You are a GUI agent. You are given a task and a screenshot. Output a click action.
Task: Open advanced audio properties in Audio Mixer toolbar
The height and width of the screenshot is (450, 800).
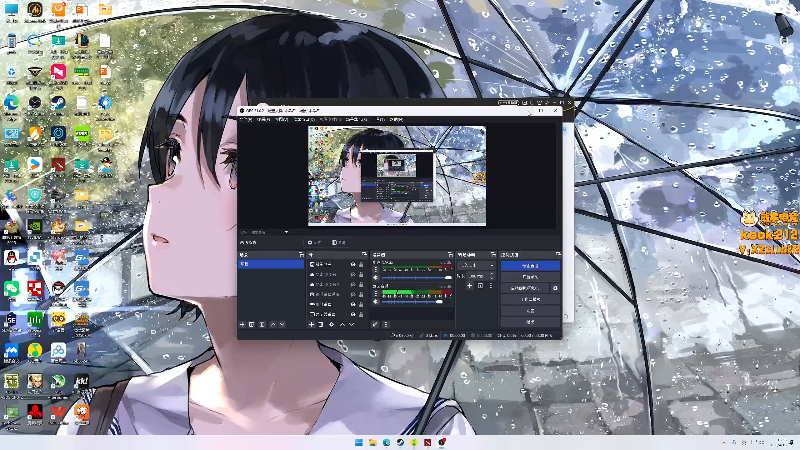(x=375, y=324)
